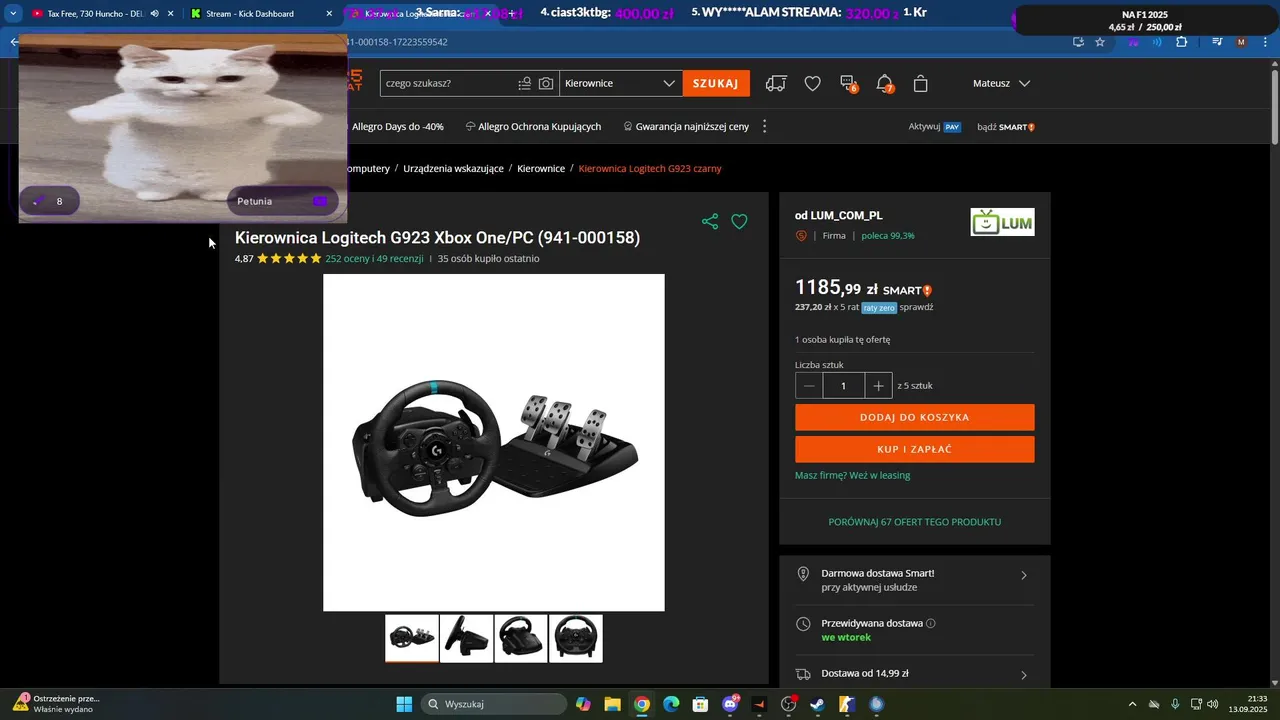Select fourth thumbnail with front wheel view
This screenshot has width=1280, height=720.
coord(576,638)
